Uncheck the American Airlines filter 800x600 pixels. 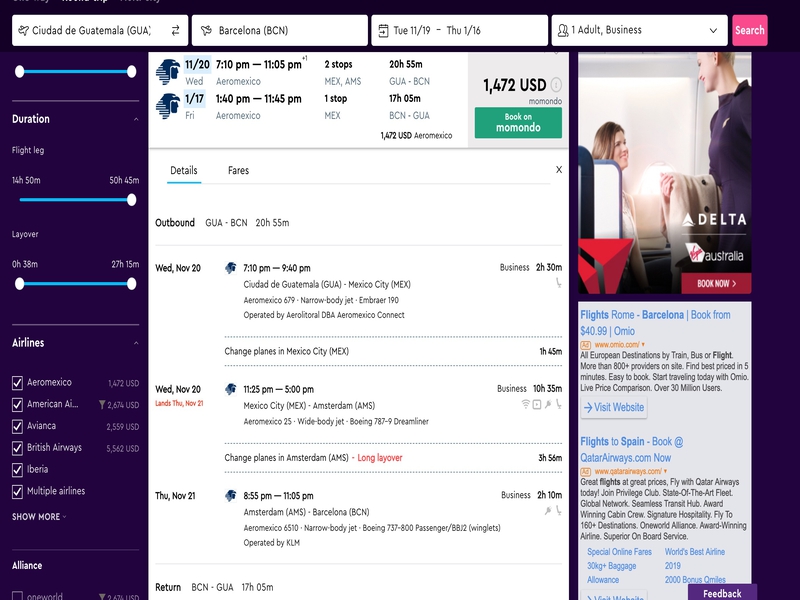coord(17,405)
